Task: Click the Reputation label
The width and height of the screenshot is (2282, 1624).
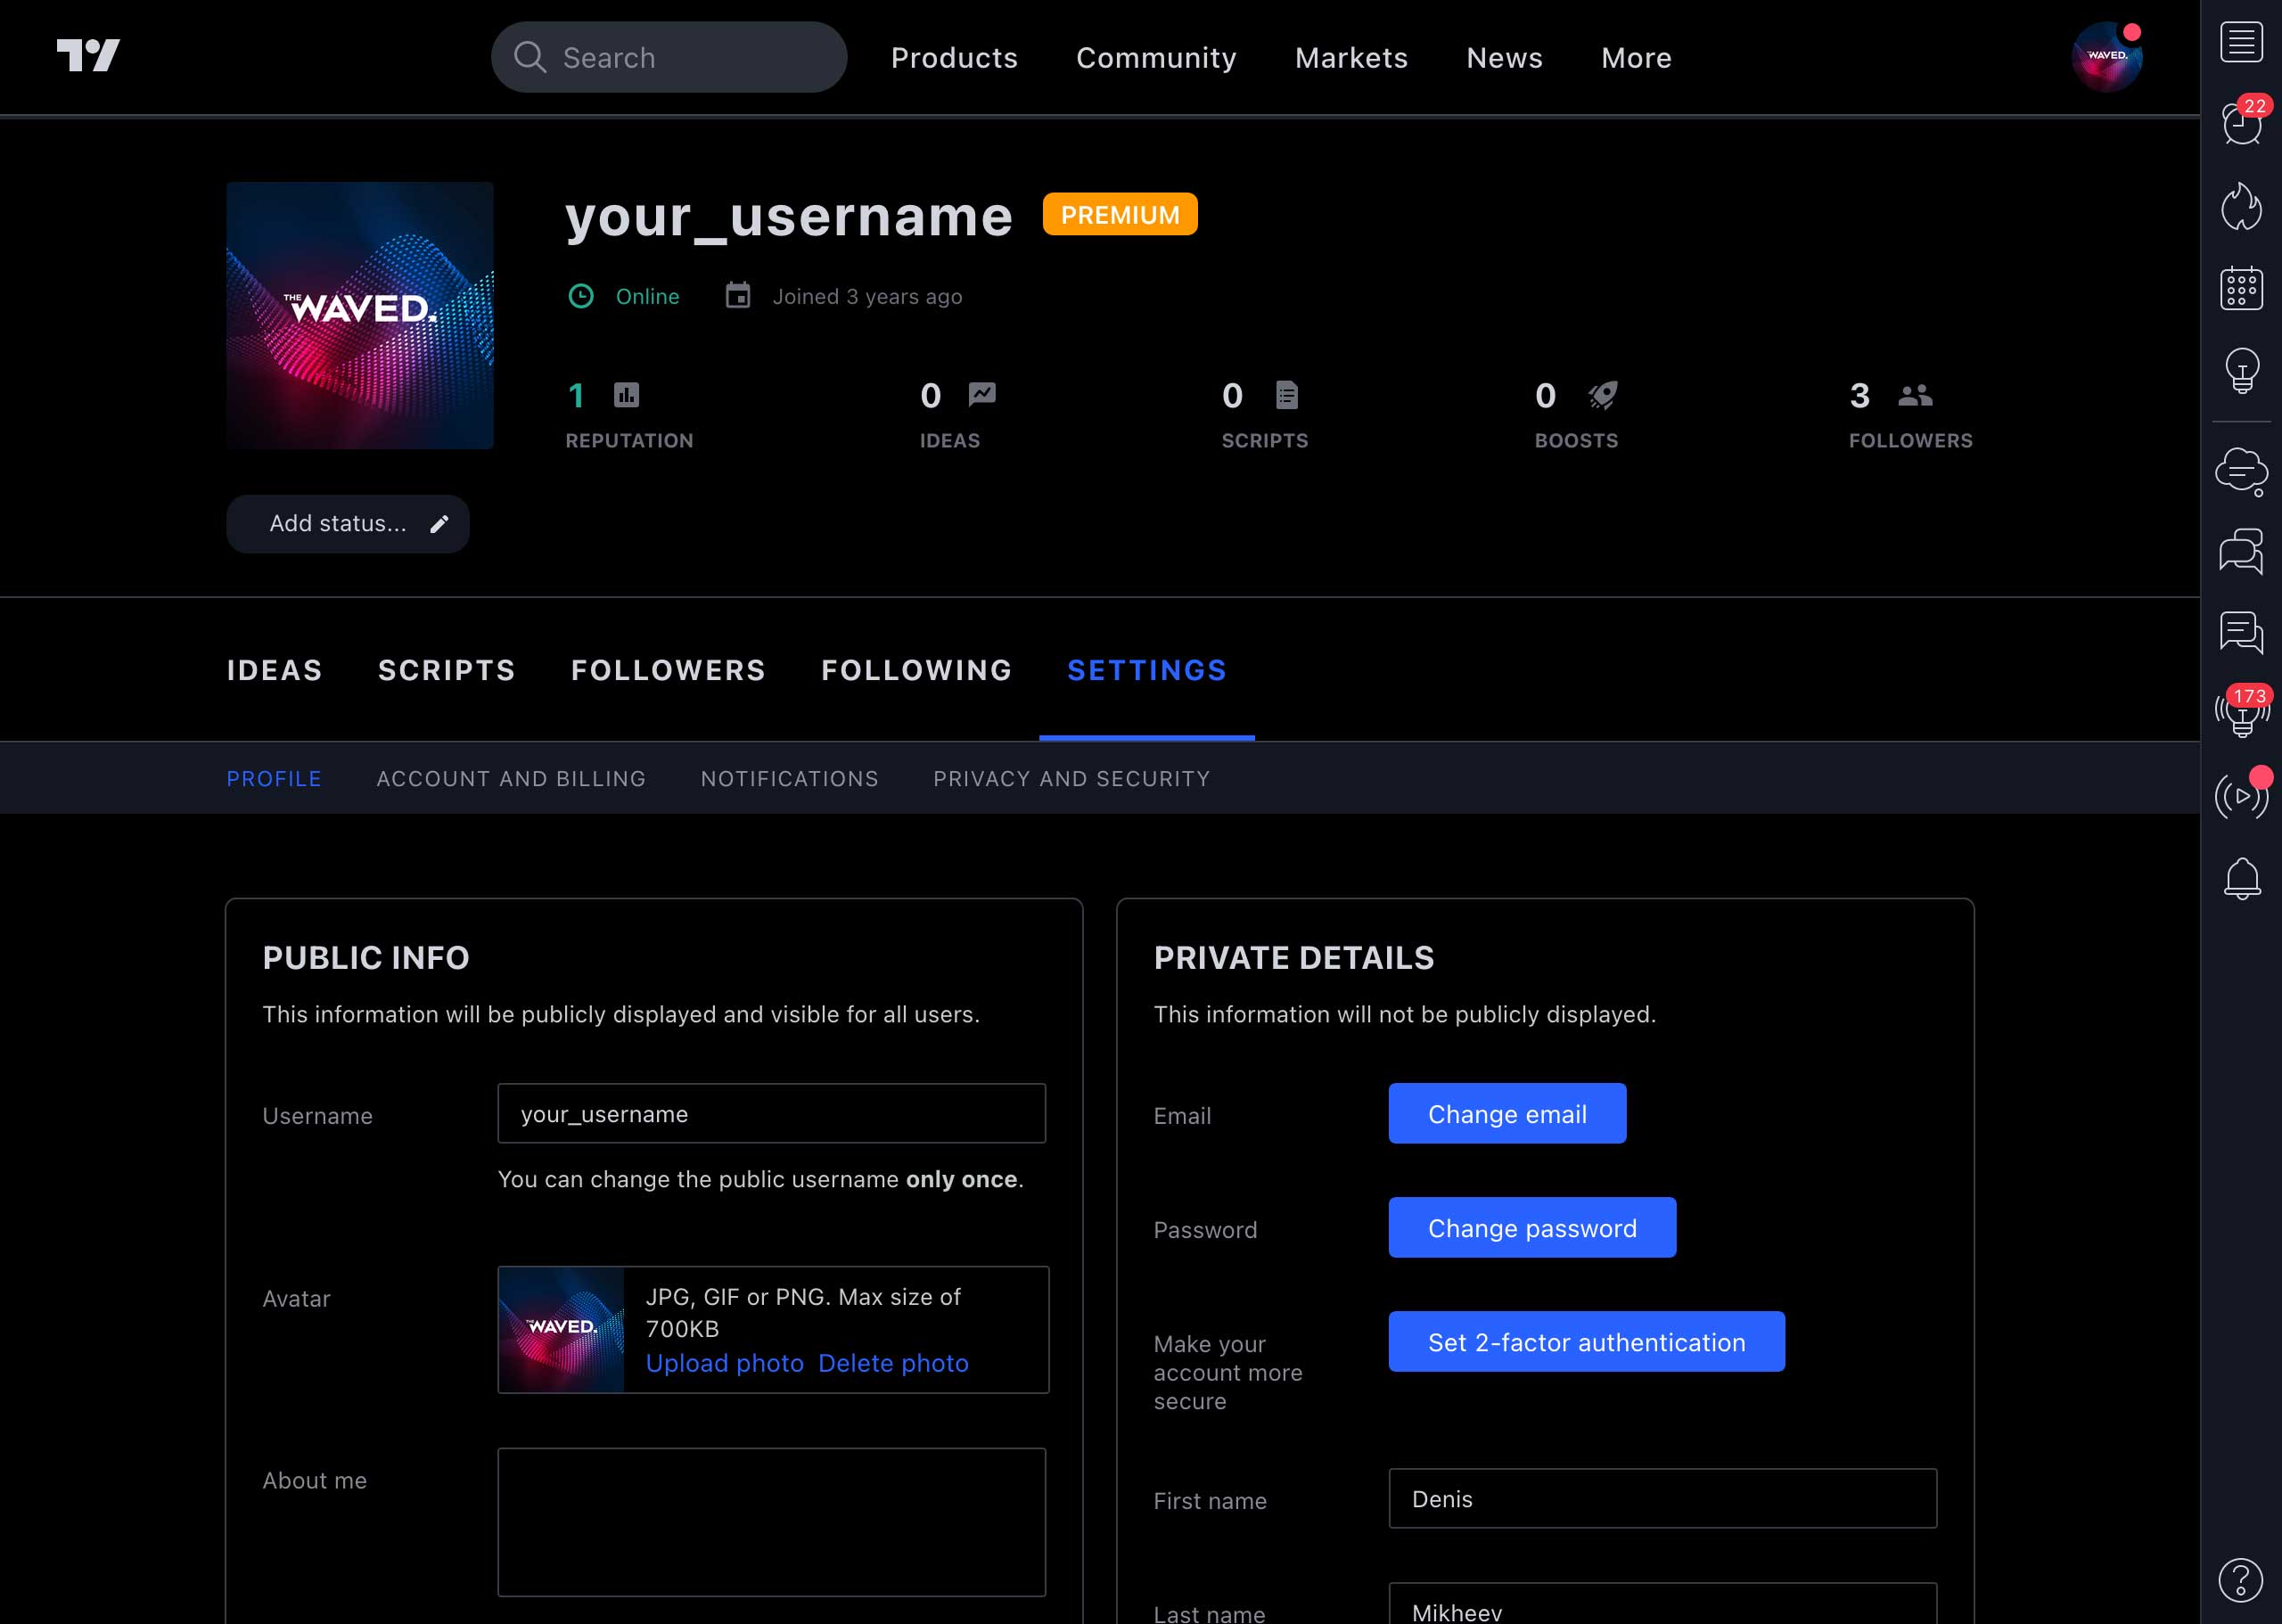Action: (x=629, y=441)
